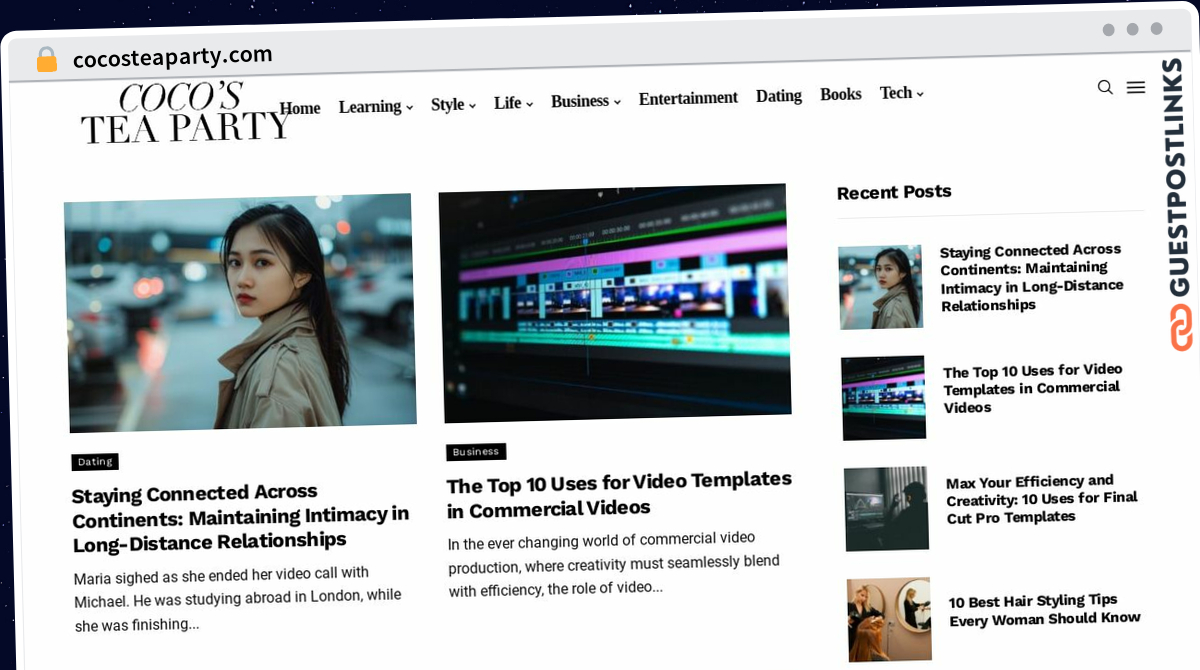Go to the Home menu item
Screen dimensions: 1200x670
[x=300, y=108]
